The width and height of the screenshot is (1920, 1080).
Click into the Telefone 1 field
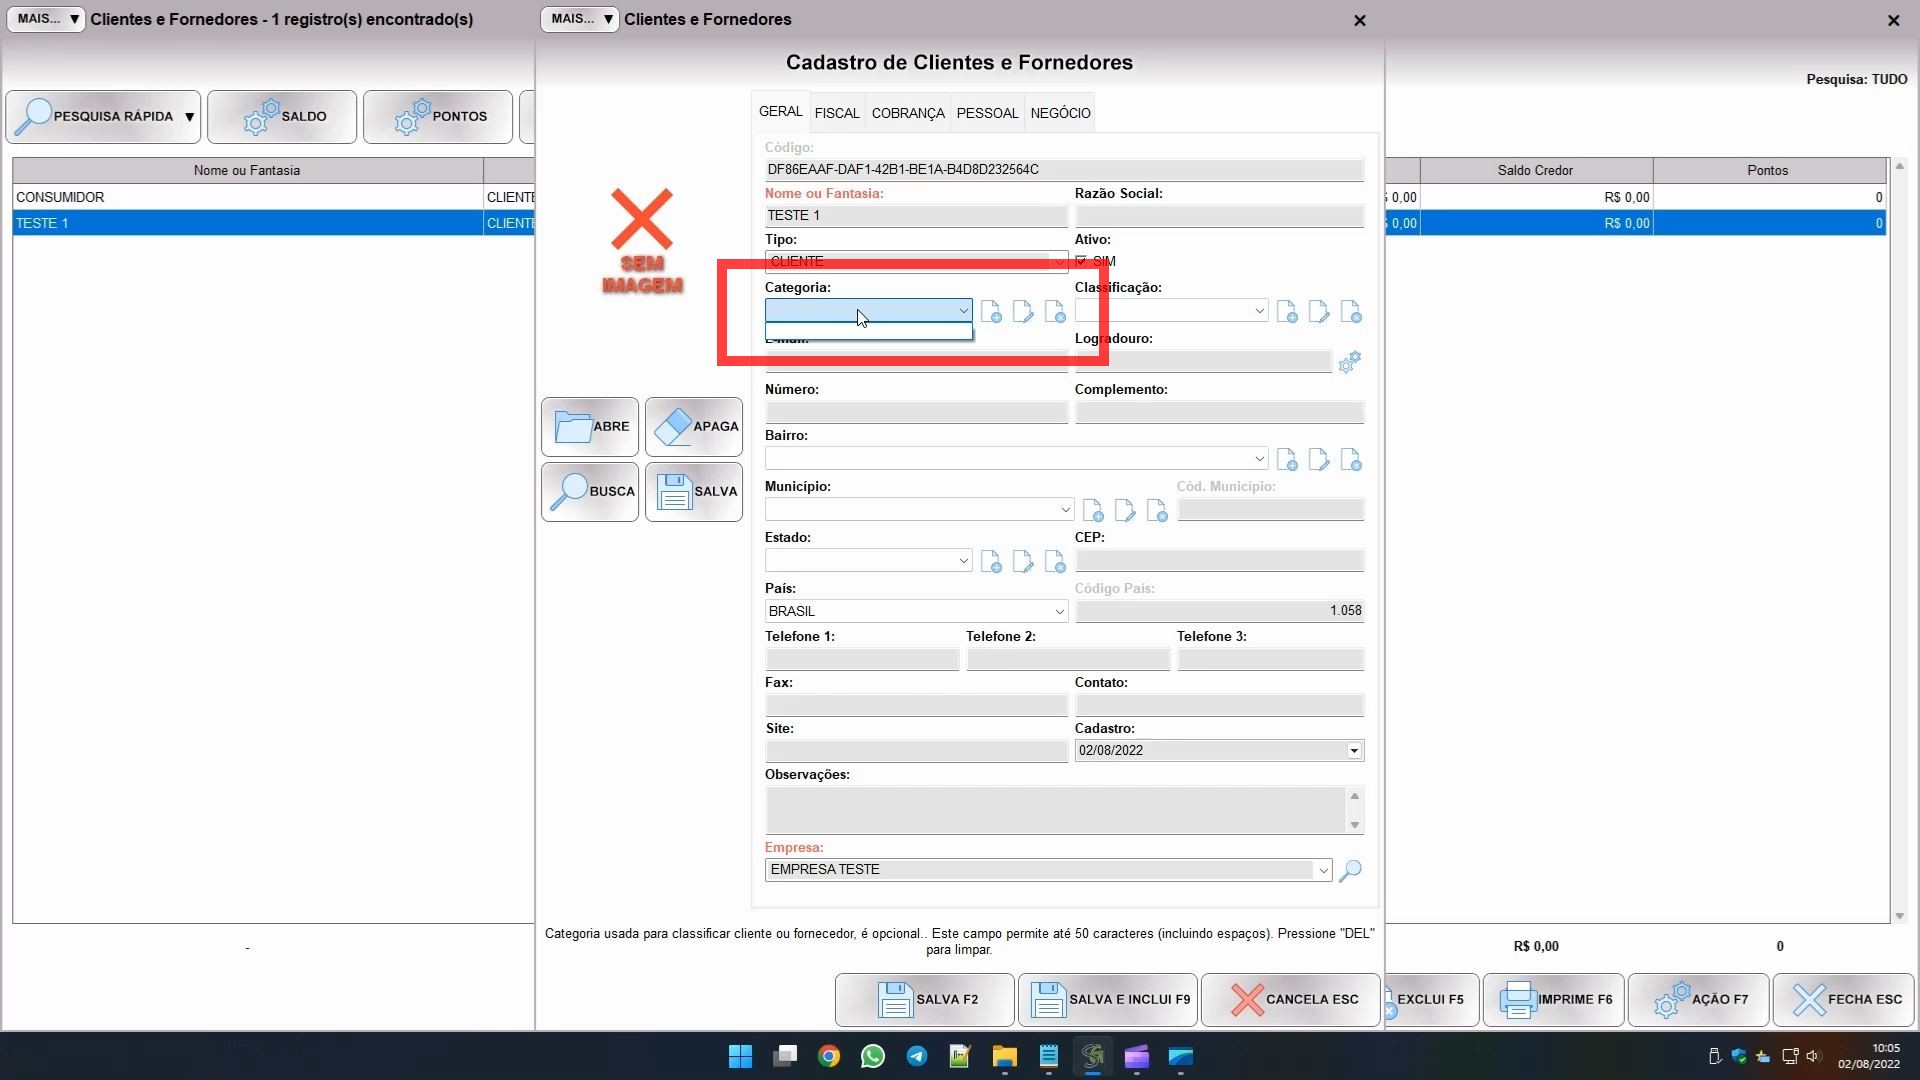tap(862, 660)
